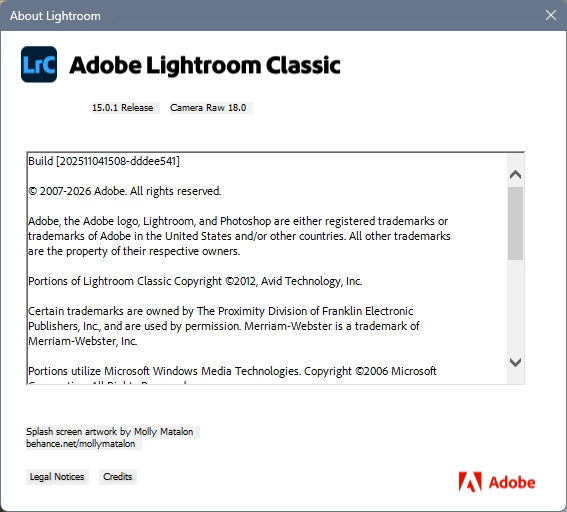Click the license text scrollbar thumb
The image size is (567, 512).
point(515,223)
